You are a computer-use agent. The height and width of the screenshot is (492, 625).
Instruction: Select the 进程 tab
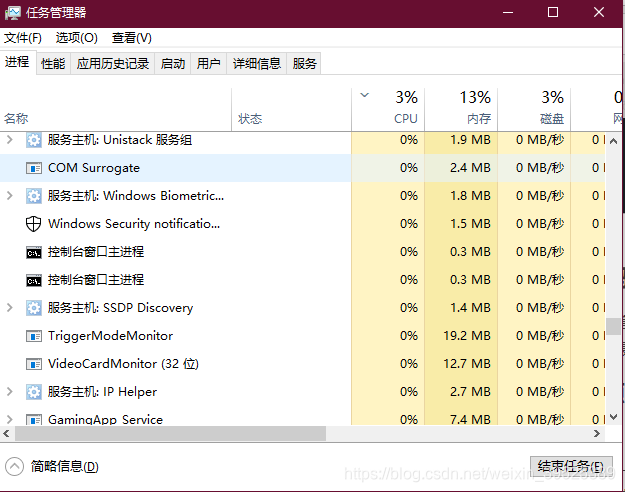coord(17,62)
